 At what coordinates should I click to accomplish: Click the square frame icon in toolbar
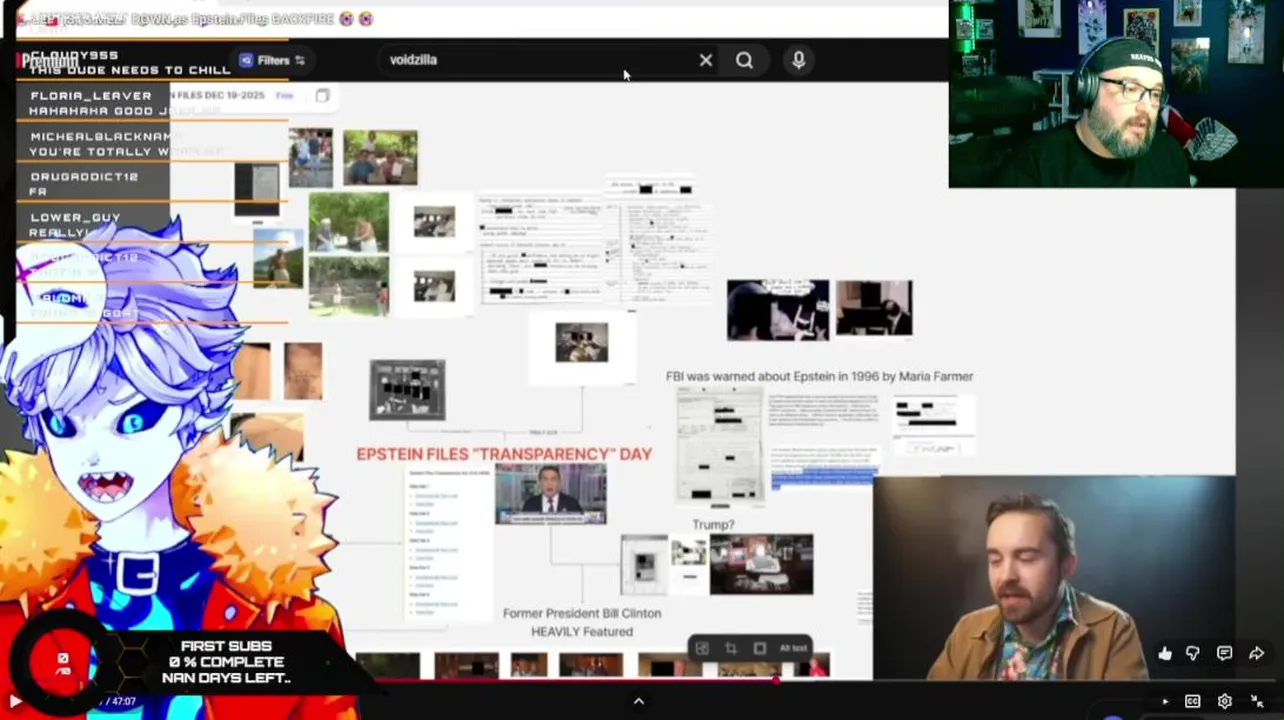(x=759, y=648)
